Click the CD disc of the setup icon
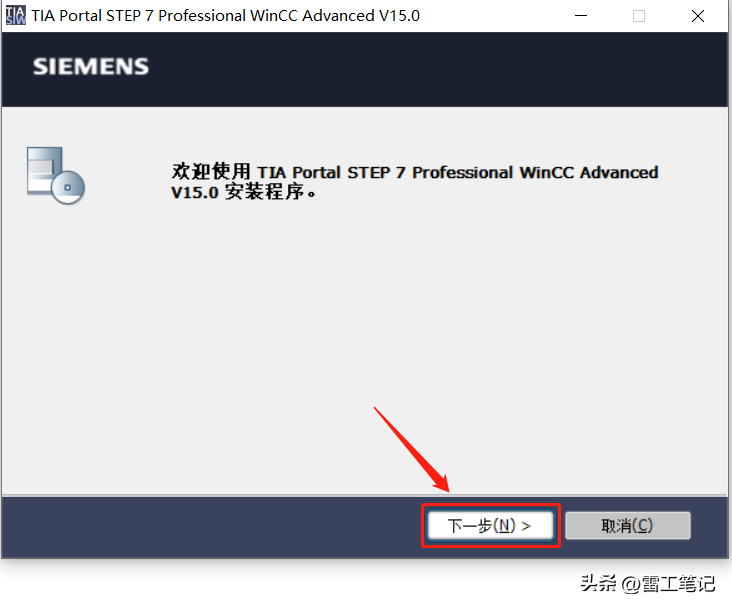 click(68, 188)
